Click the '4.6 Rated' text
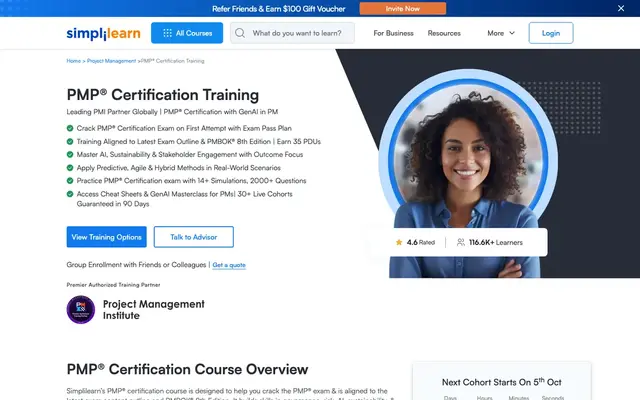 coord(421,242)
